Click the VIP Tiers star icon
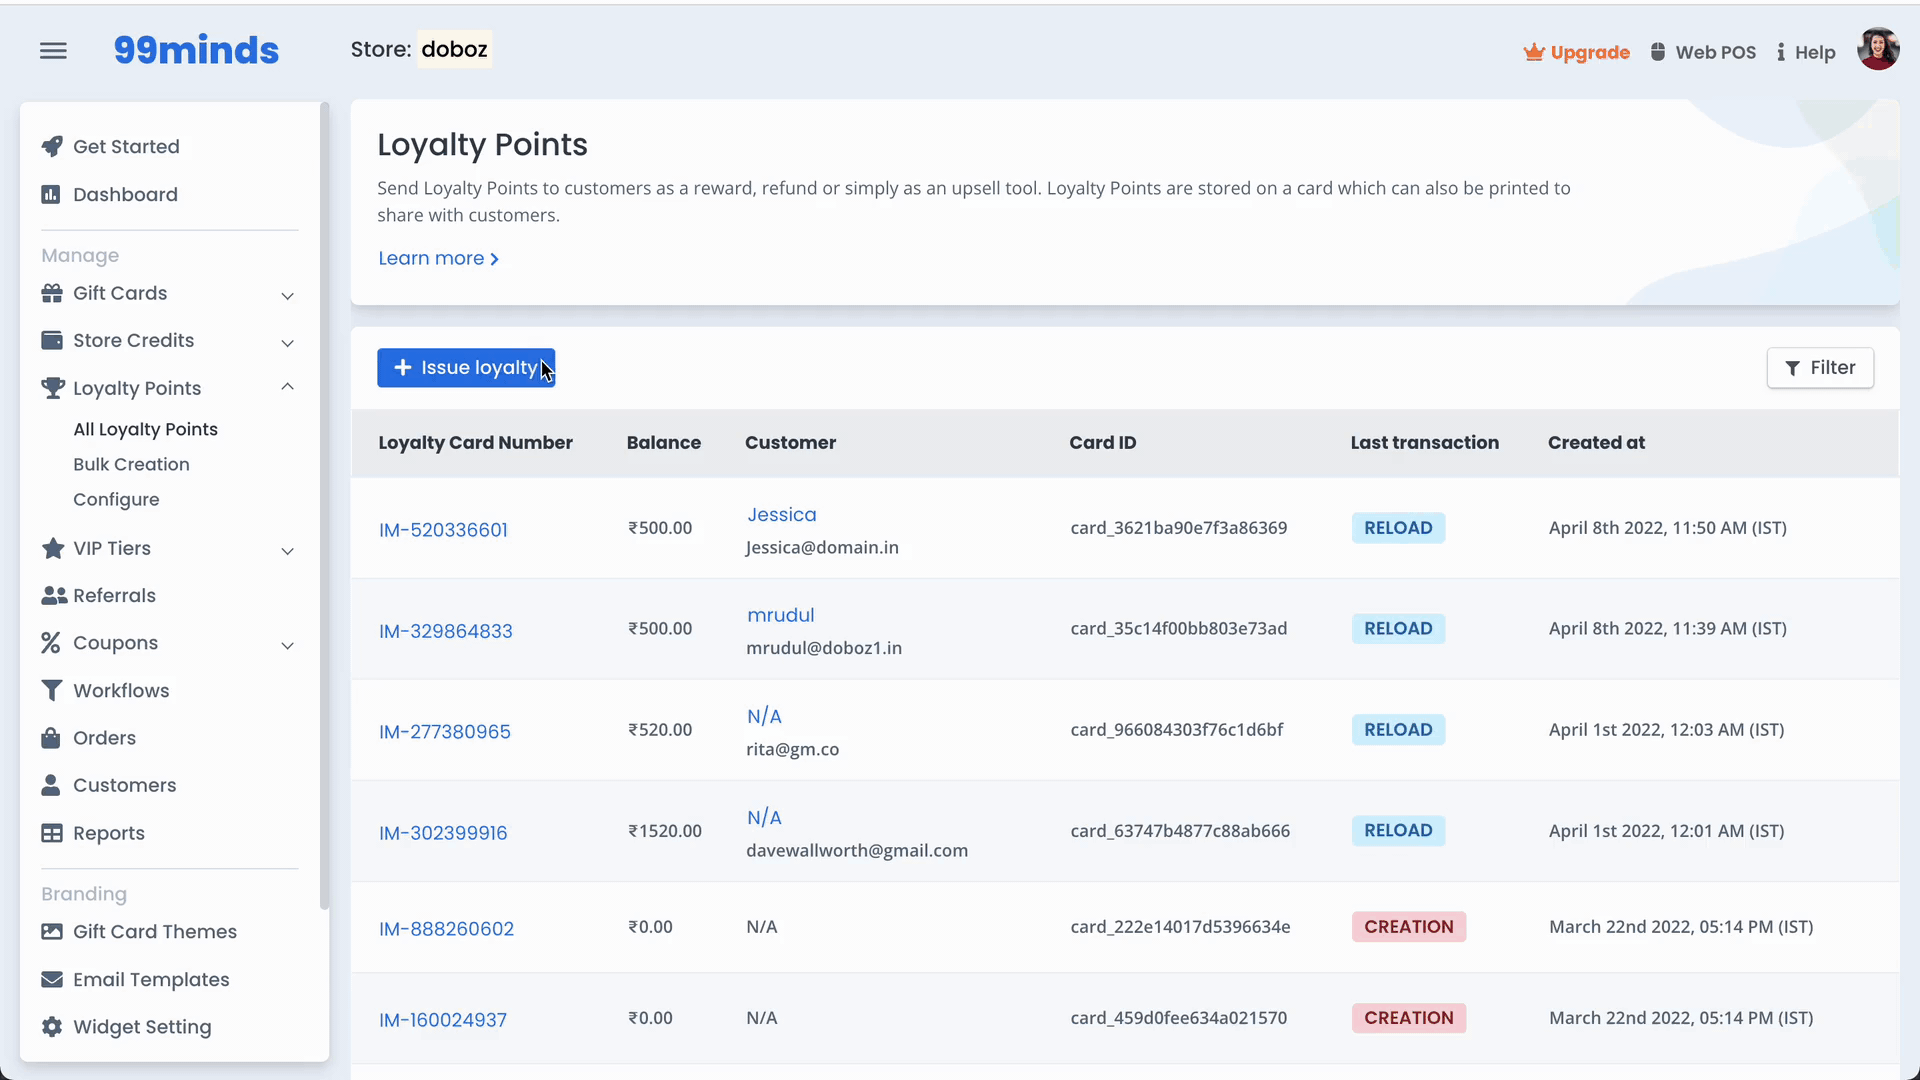 53,548
